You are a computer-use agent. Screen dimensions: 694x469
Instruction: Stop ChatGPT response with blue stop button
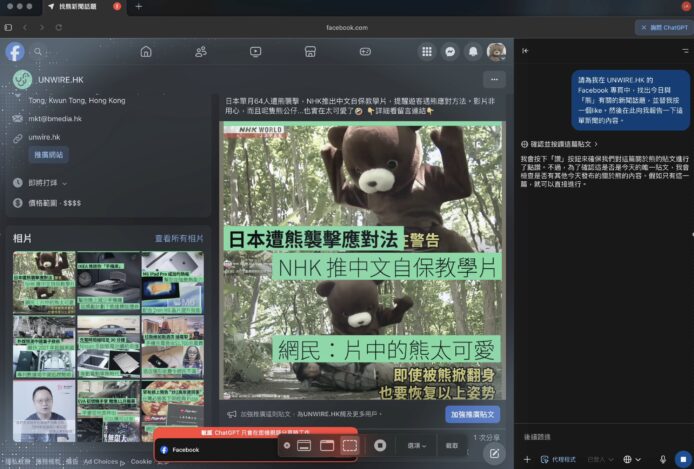tap(683, 459)
